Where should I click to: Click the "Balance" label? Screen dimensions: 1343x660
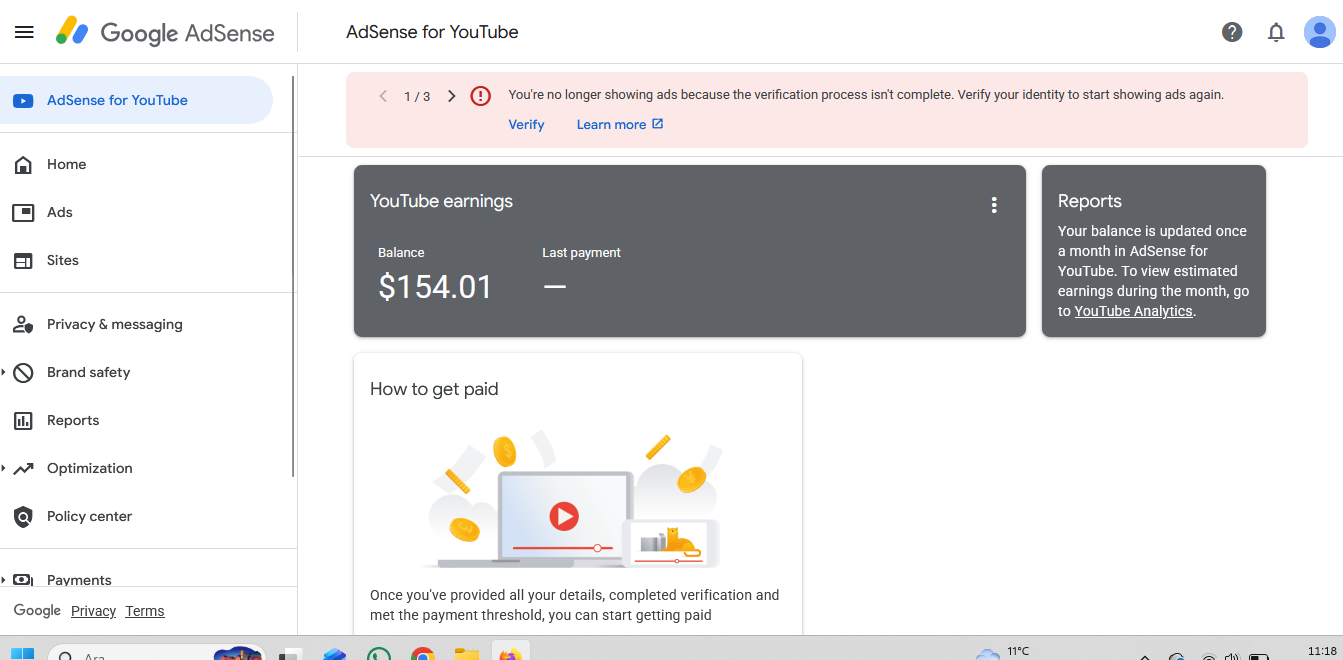tap(401, 253)
